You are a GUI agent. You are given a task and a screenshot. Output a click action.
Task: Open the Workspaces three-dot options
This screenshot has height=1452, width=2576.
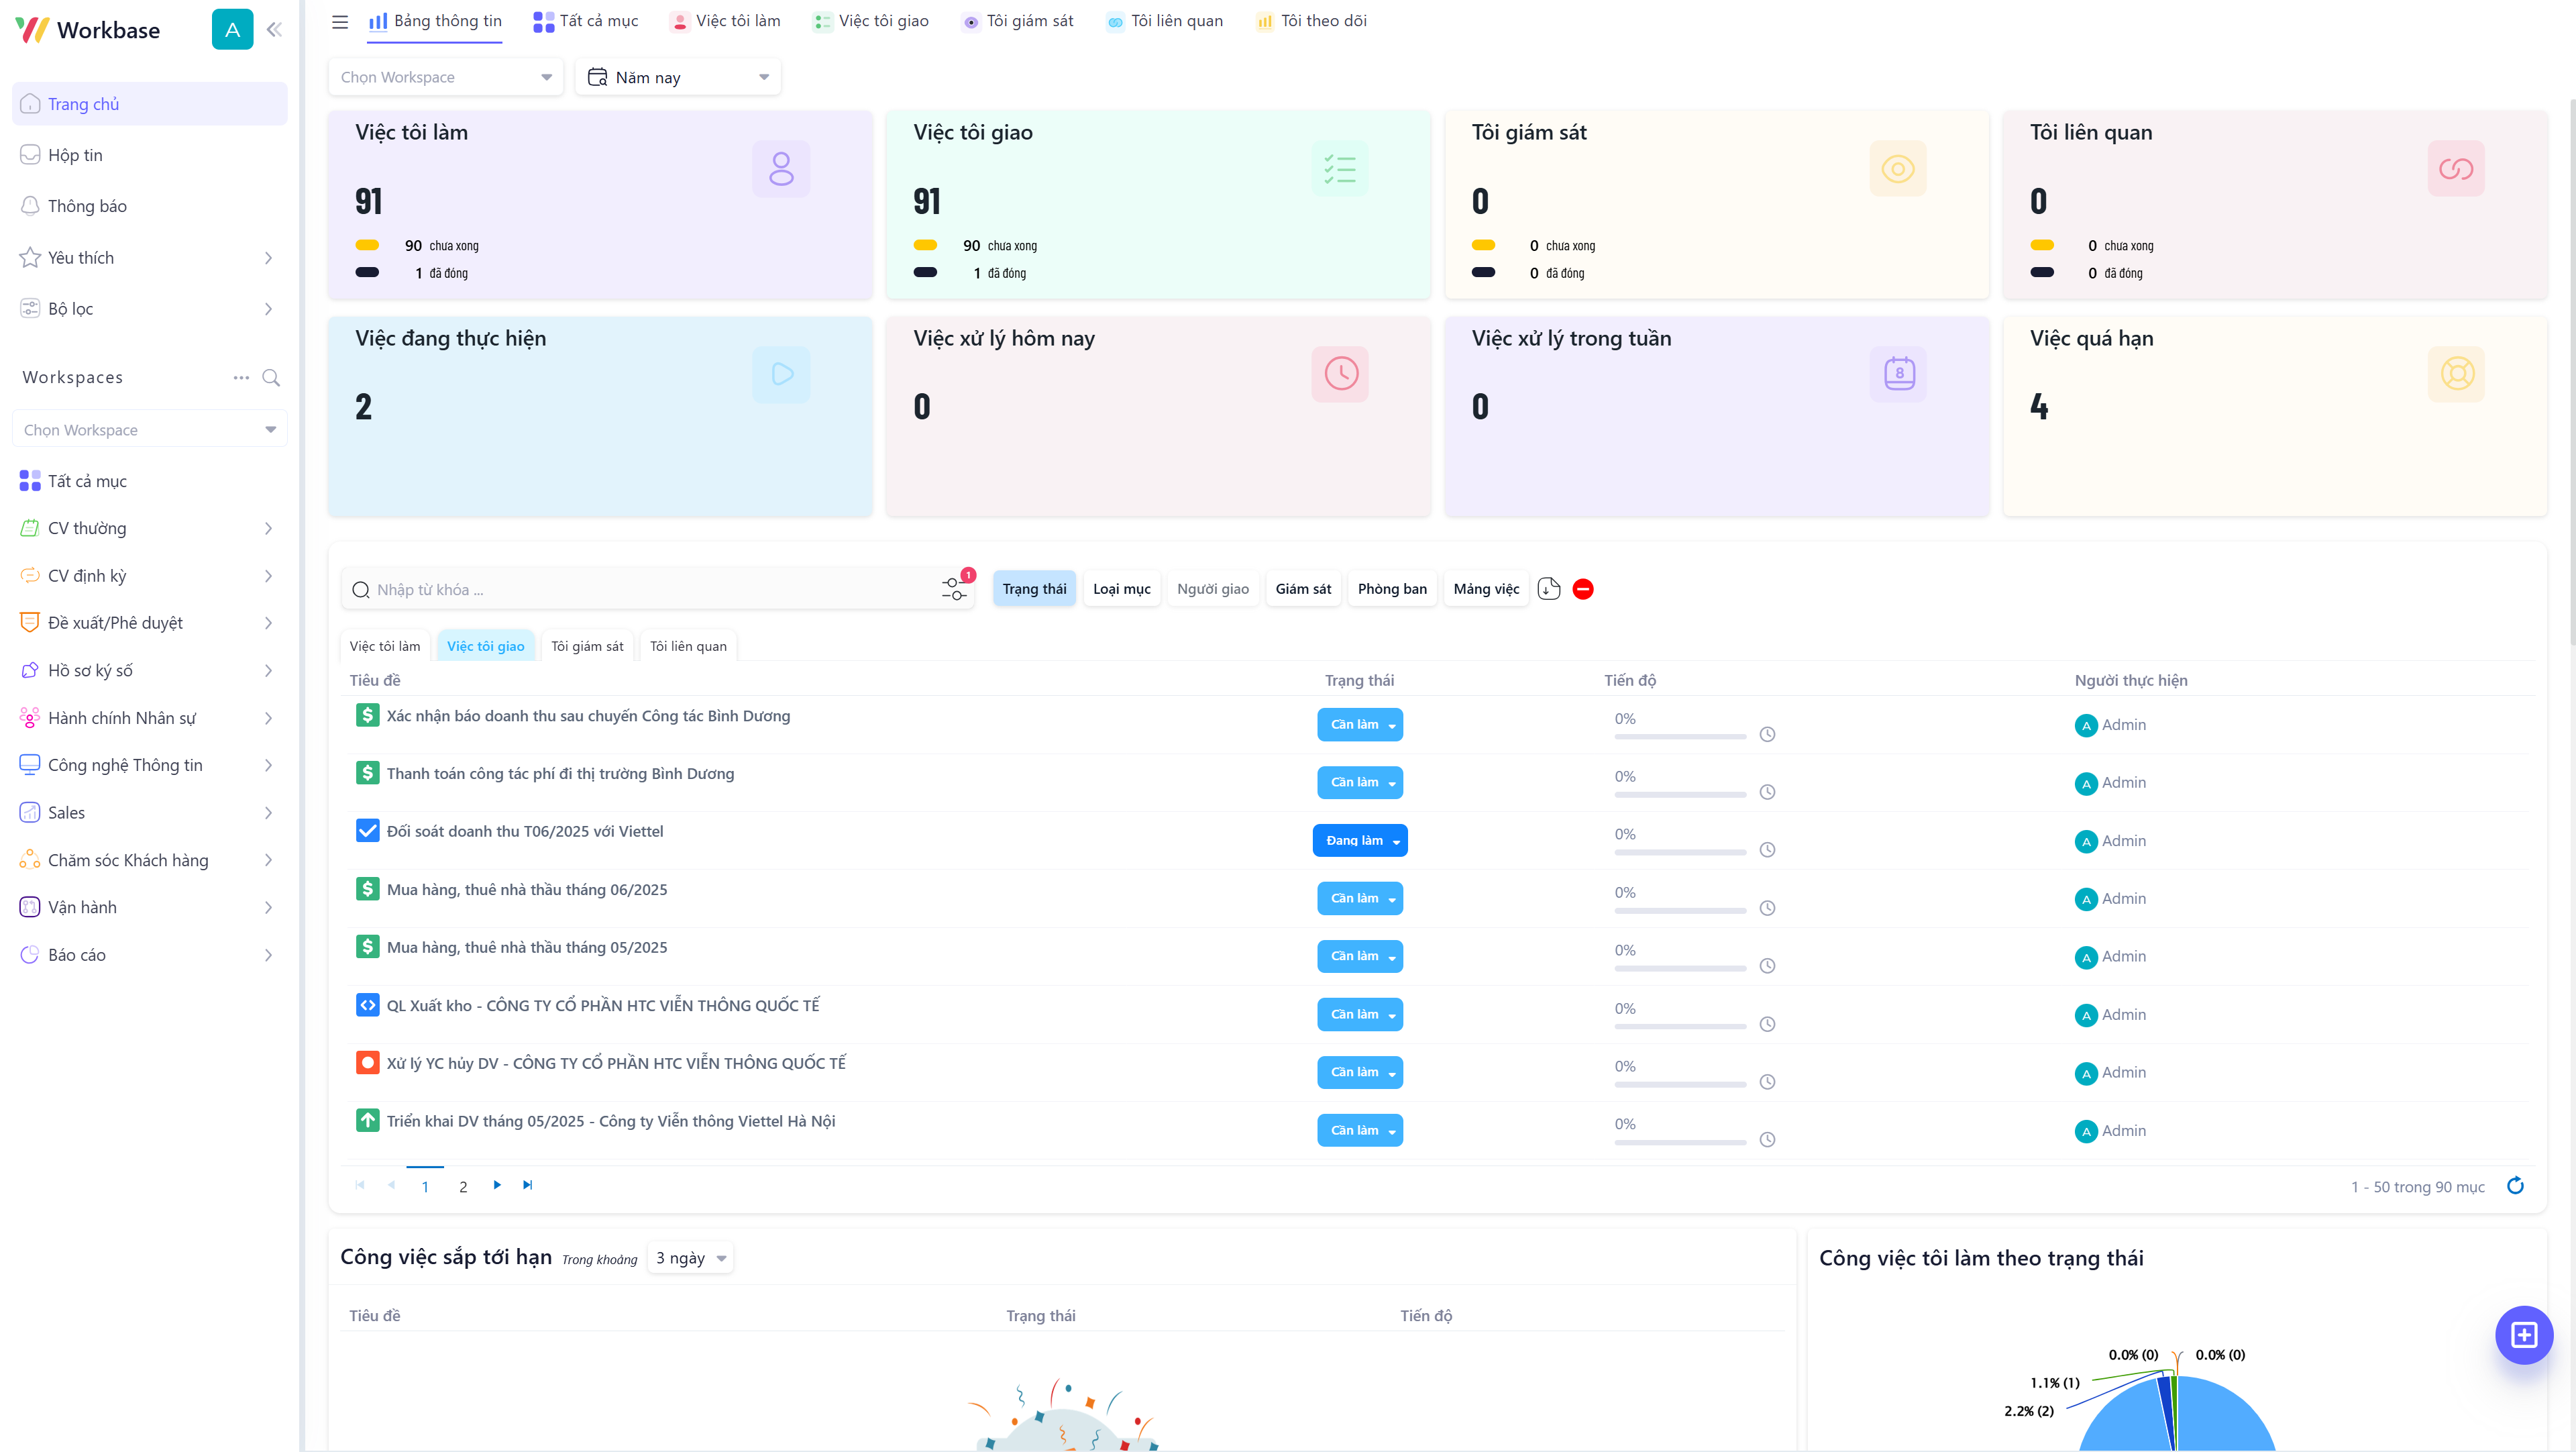[x=241, y=377]
